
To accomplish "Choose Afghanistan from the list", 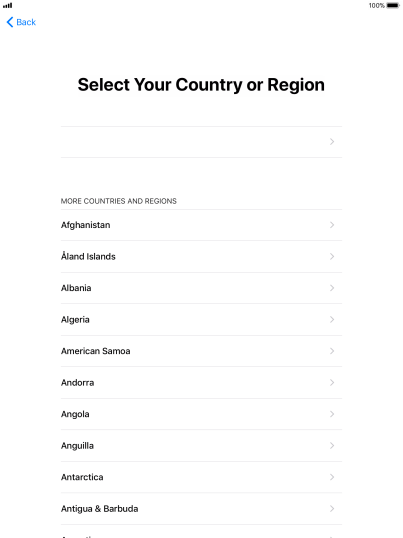I will [201, 225].
